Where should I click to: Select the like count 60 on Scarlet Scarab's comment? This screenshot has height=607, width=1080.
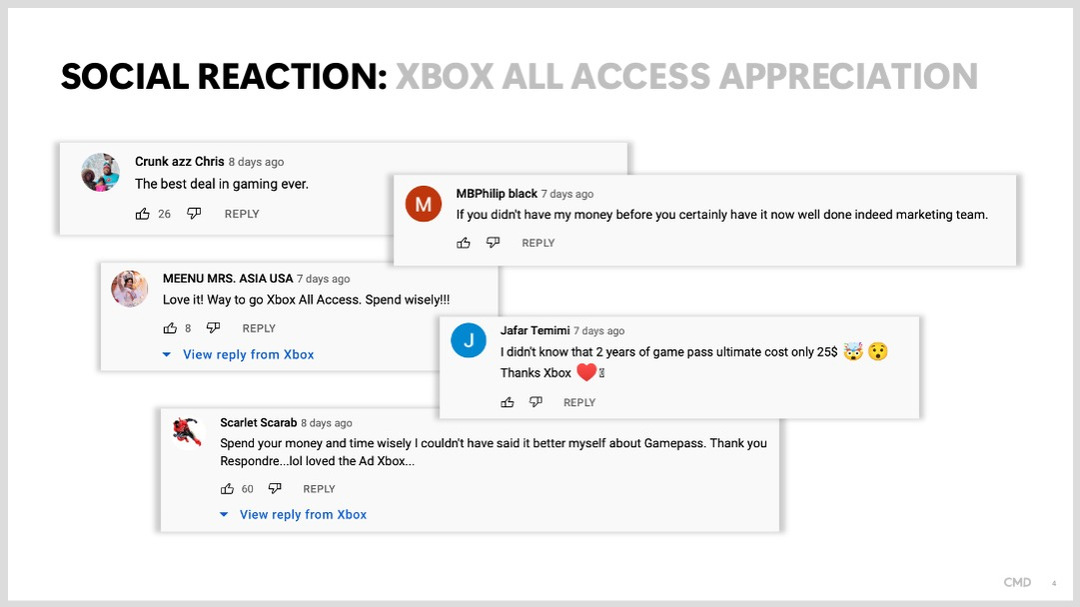click(x=247, y=489)
